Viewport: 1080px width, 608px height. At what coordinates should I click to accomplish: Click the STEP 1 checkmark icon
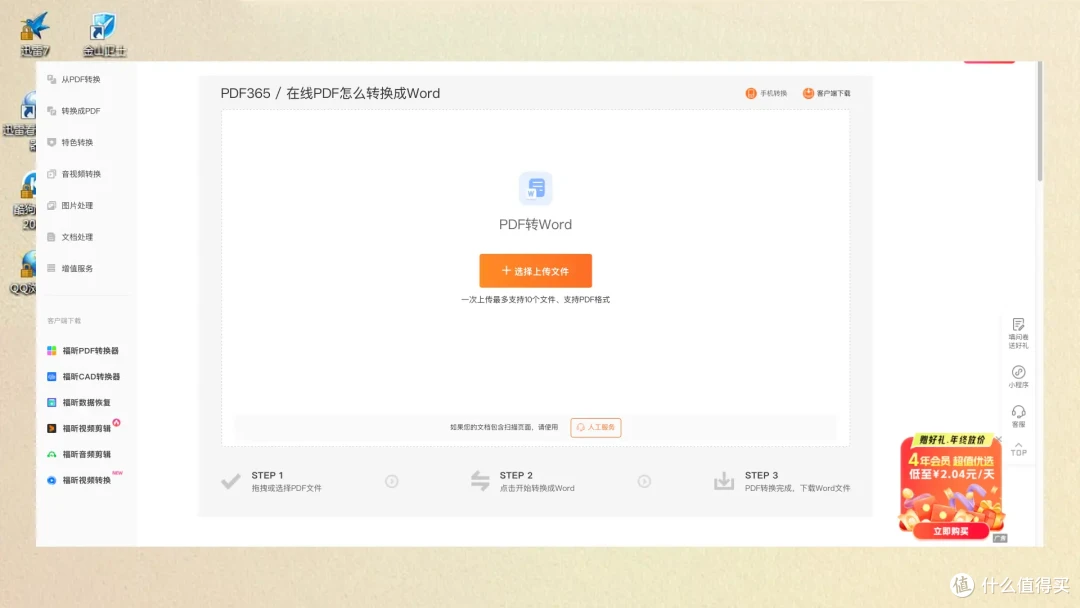(x=231, y=481)
